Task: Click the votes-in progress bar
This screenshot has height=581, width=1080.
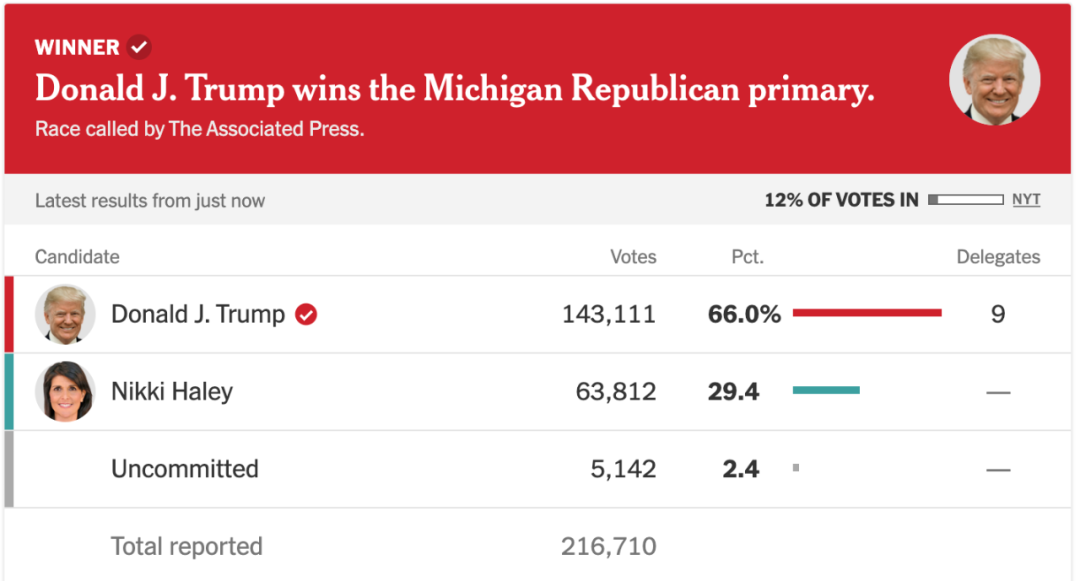Action: pyautogui.click(x=965, y=200)
